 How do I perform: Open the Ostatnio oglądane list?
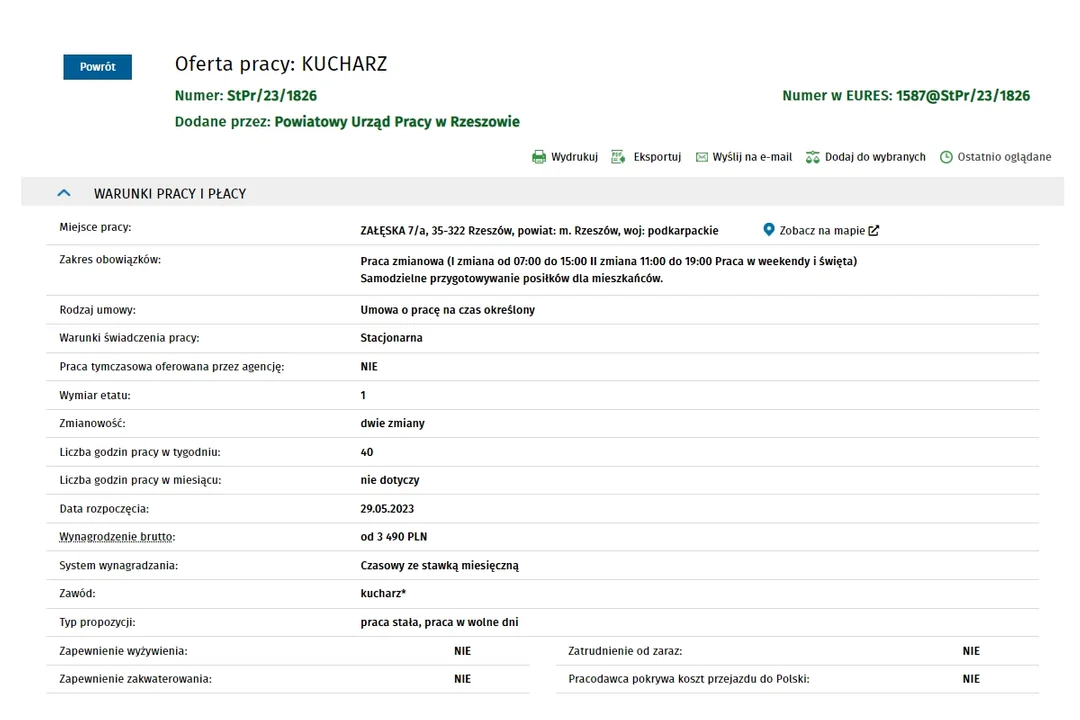click(x=1004, y=157)
